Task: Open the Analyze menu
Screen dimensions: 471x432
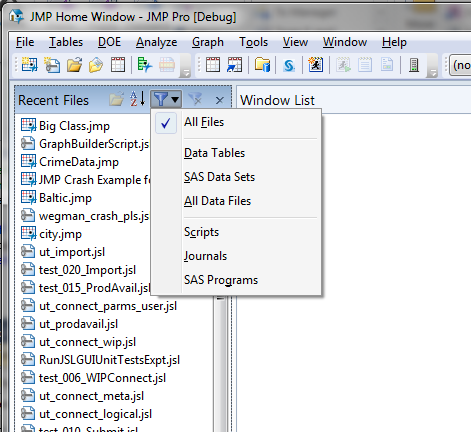Action: tap(156, 42)
